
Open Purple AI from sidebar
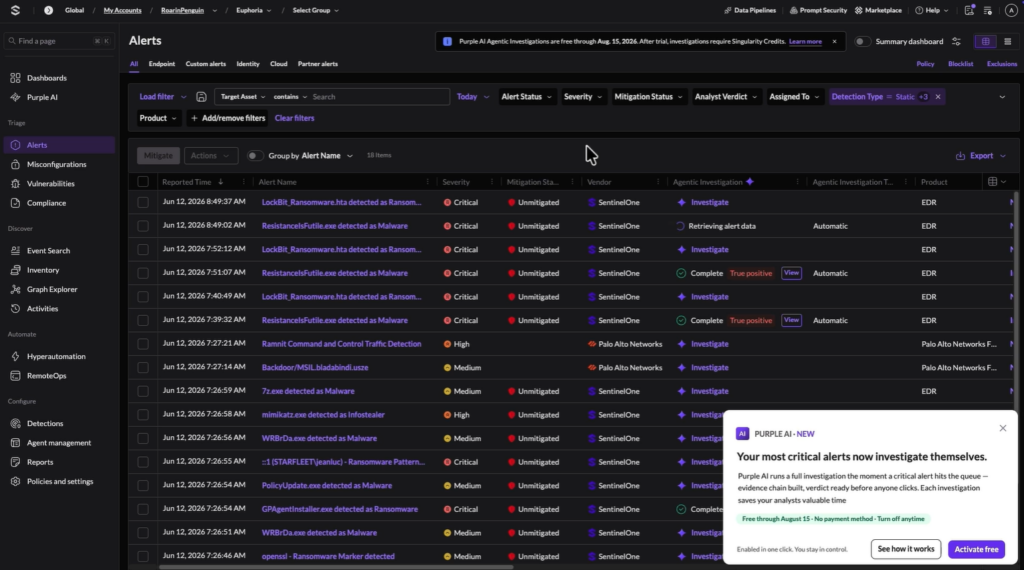pyautogui.click(x=42, y=97)
